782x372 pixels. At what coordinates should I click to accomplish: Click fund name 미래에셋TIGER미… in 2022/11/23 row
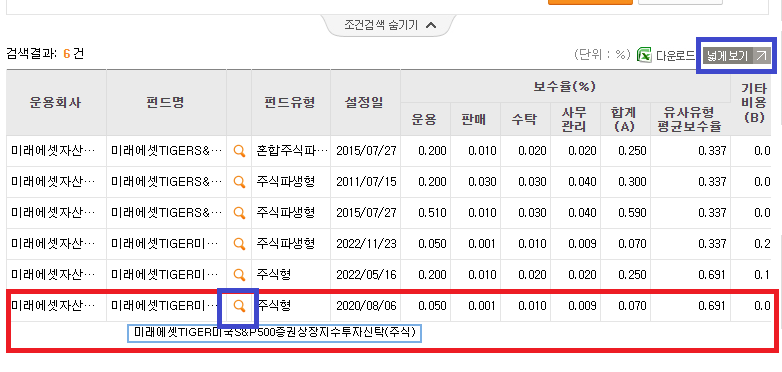click(165, 243)
